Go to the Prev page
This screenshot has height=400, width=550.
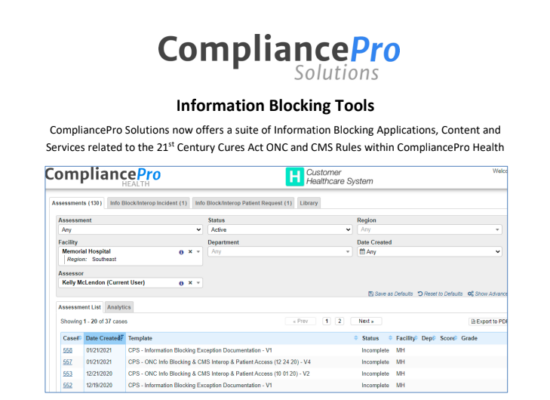coord(300,321)
